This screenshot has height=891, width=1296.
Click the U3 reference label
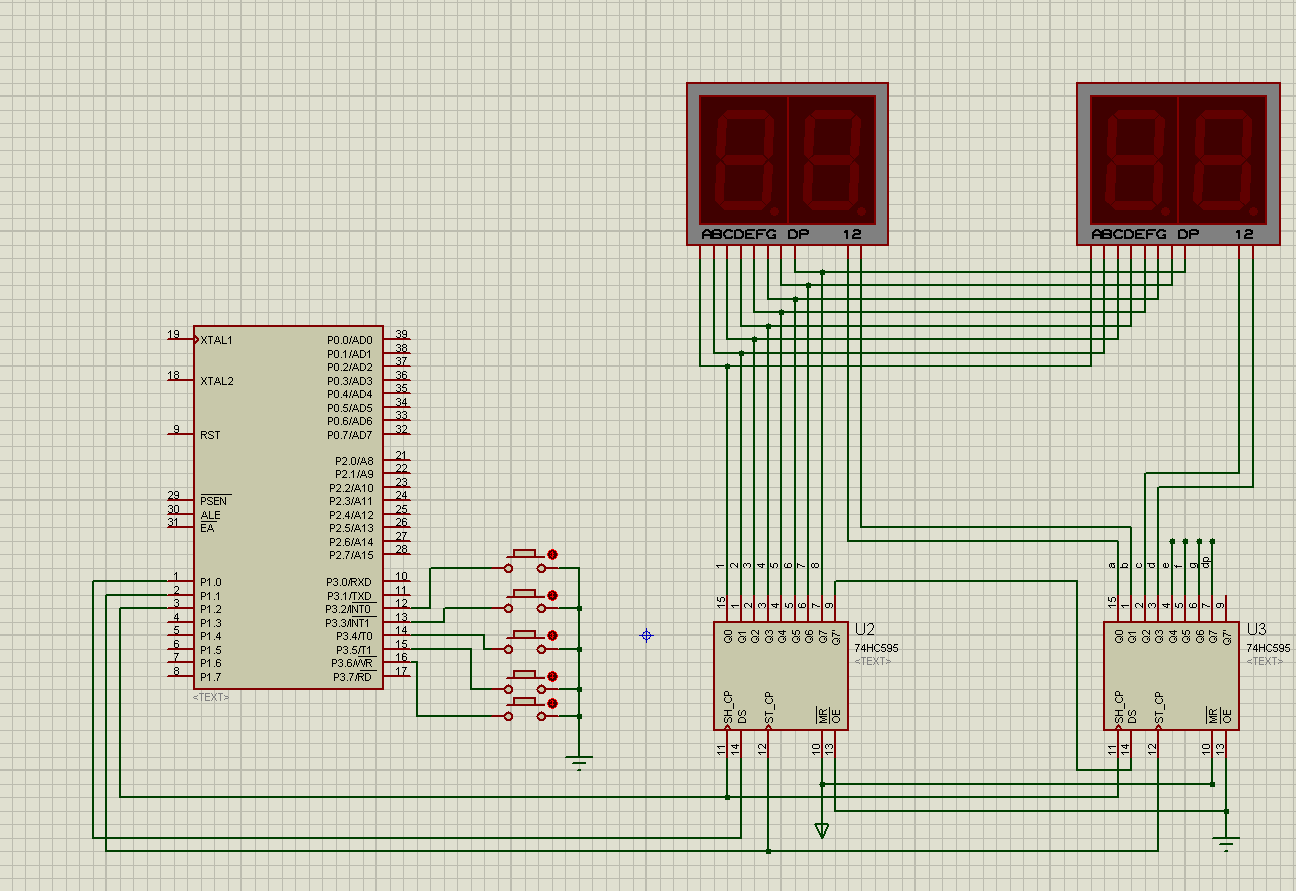[x=1256, y=630]
